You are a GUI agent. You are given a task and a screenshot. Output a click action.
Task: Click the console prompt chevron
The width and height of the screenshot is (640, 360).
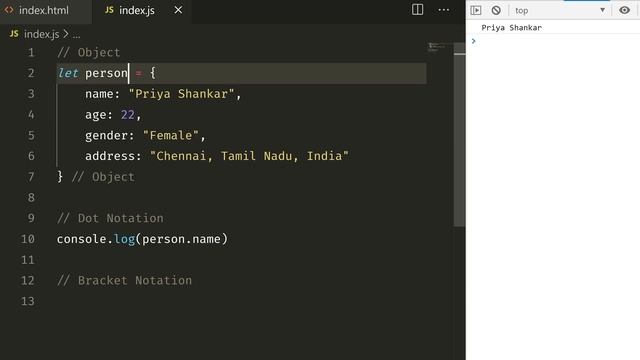[473, 41]
